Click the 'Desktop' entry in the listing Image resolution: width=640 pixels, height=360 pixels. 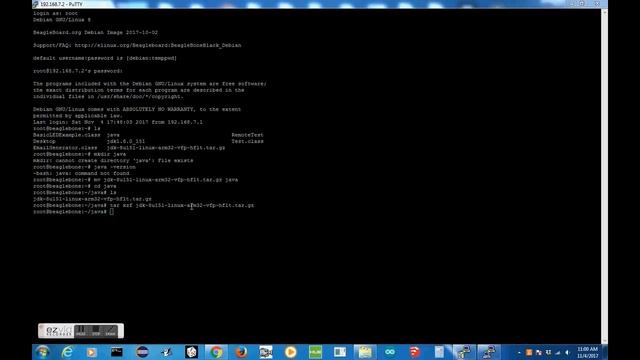[44, 141]
